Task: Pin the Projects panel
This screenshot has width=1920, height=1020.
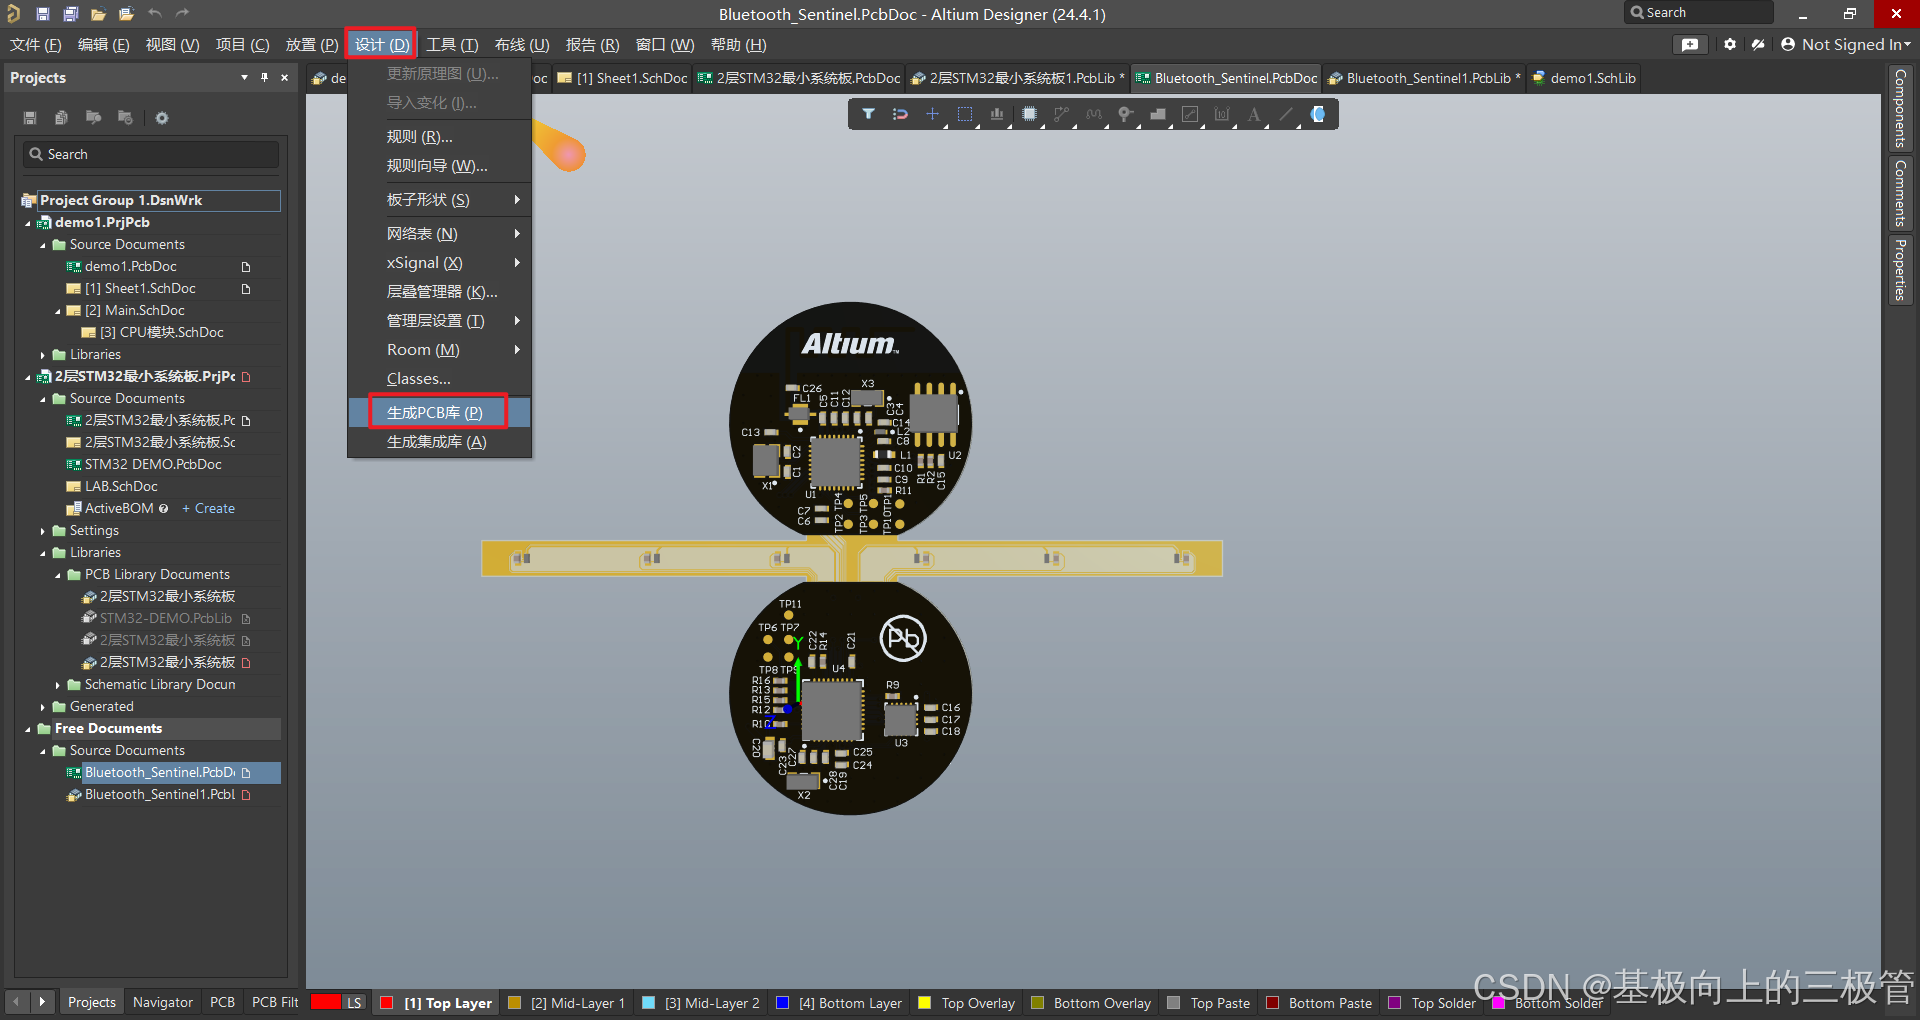Action: [265, 77]
